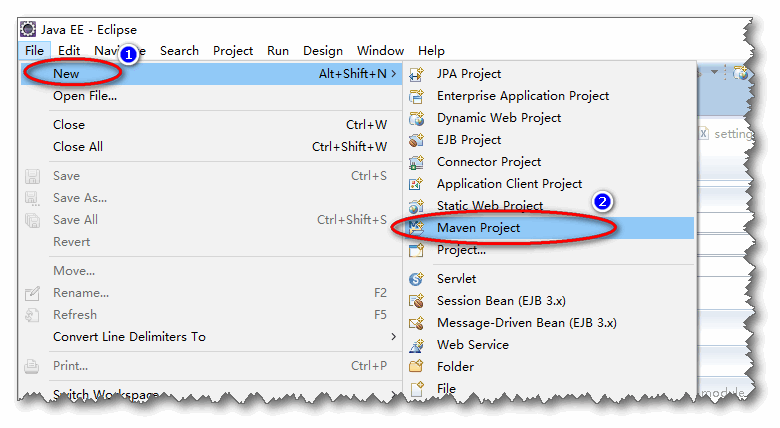780x428 pixels.
Task: Click the Save floppy disk icon
Action: point(32,176)
